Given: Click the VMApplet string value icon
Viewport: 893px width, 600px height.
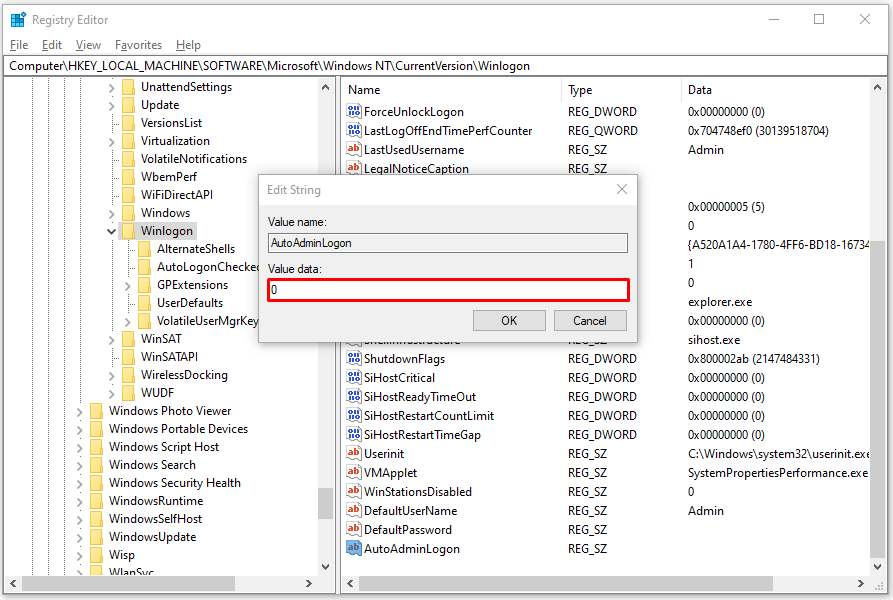Looking at the screenshot, I should [x=354, y=472].
